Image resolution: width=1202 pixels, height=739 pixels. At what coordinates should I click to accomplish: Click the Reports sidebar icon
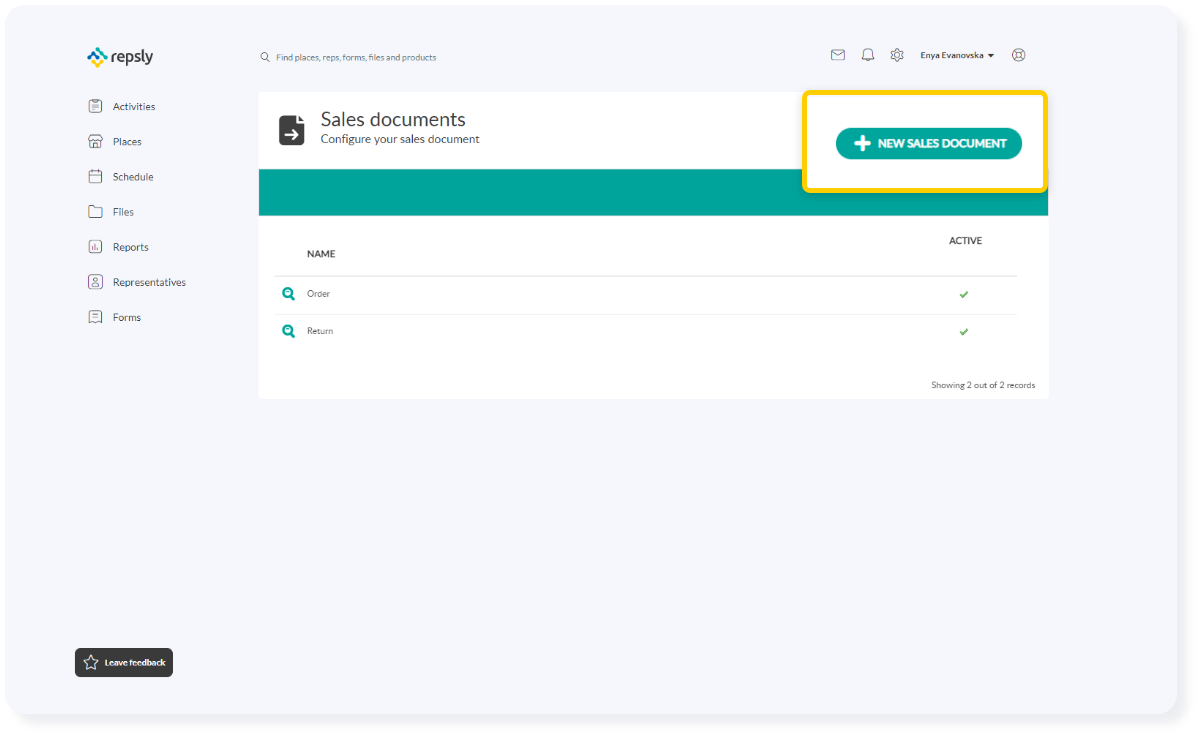[95, 246]
